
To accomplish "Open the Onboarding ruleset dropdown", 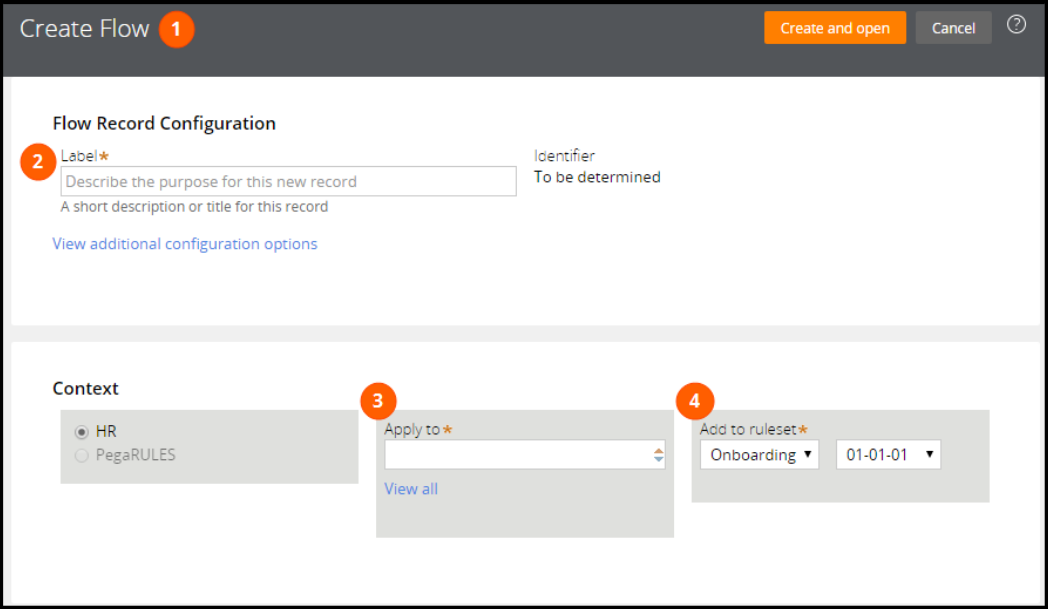I will pos(759,455).
